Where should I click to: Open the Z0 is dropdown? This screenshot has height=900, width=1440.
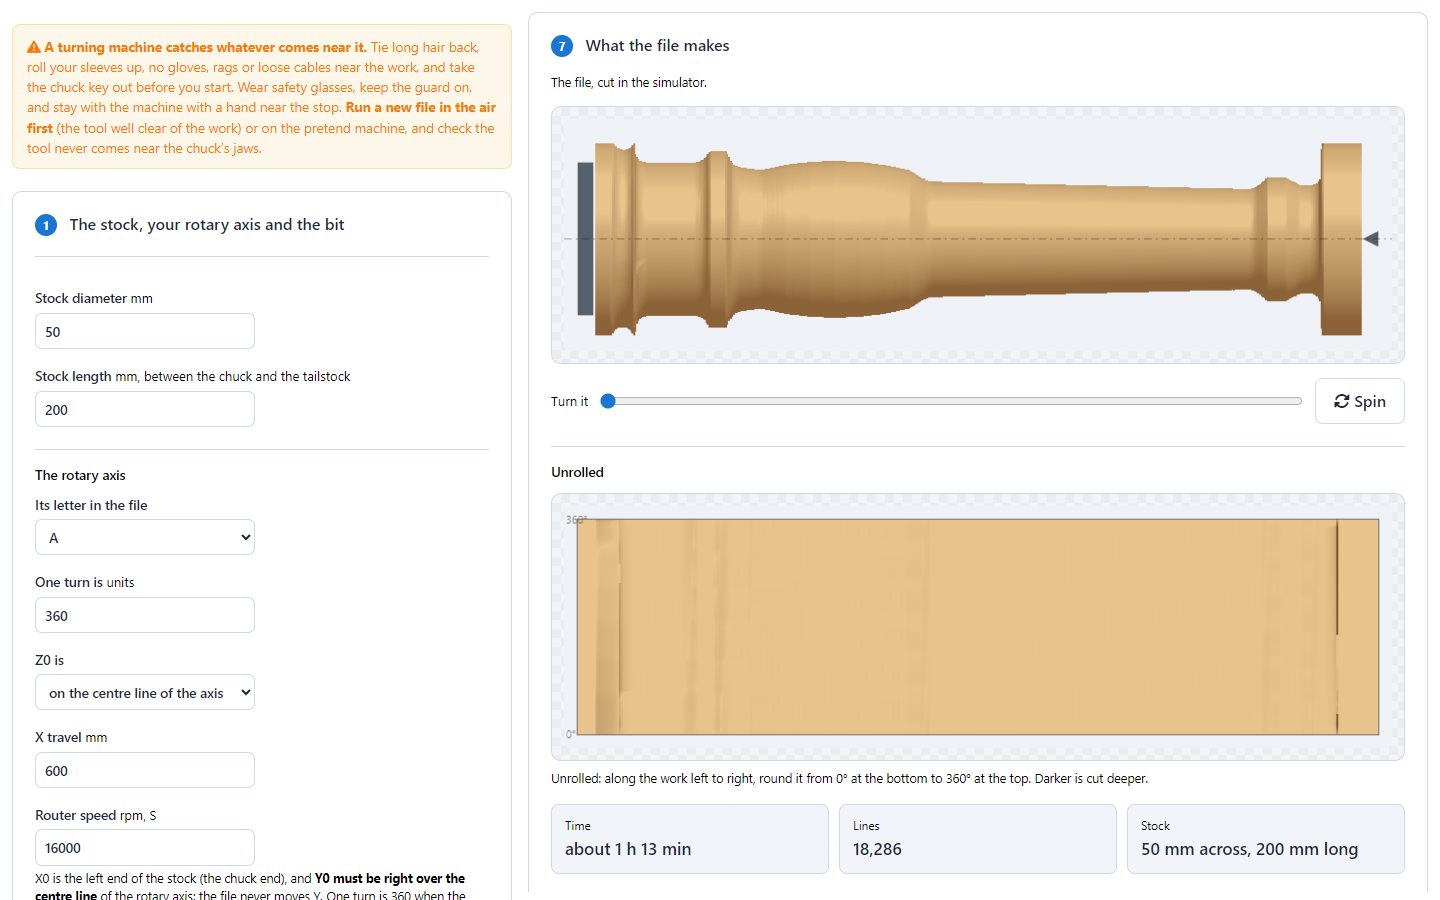click(x=145, y=692)
